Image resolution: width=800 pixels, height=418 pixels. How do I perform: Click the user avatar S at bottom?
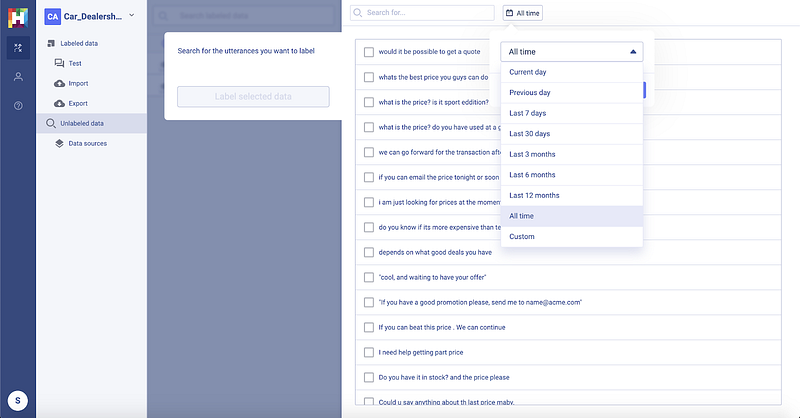(18, 400)
